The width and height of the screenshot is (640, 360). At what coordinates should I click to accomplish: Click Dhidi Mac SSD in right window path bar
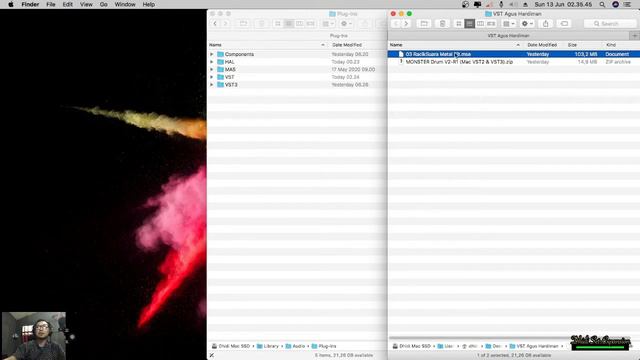(x=411, y=346)
